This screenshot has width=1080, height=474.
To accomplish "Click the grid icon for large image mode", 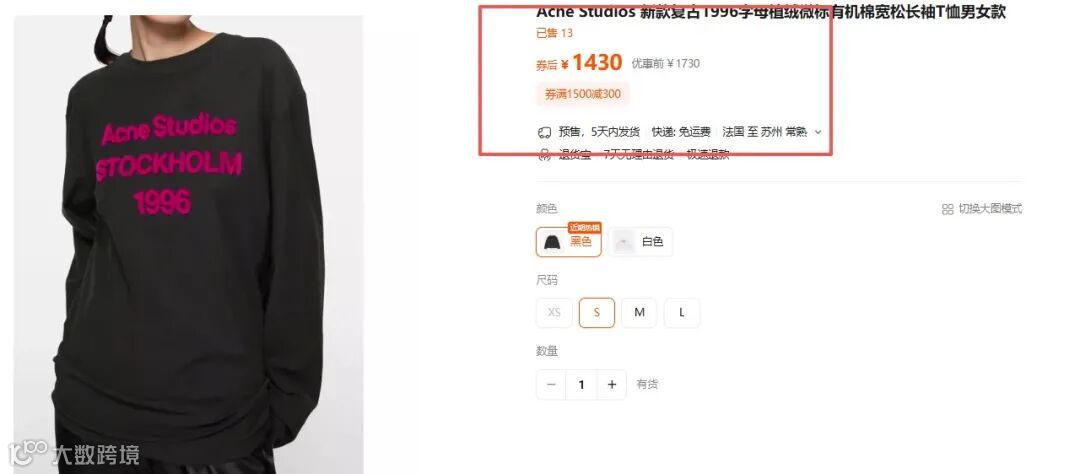I will [948, 209].
